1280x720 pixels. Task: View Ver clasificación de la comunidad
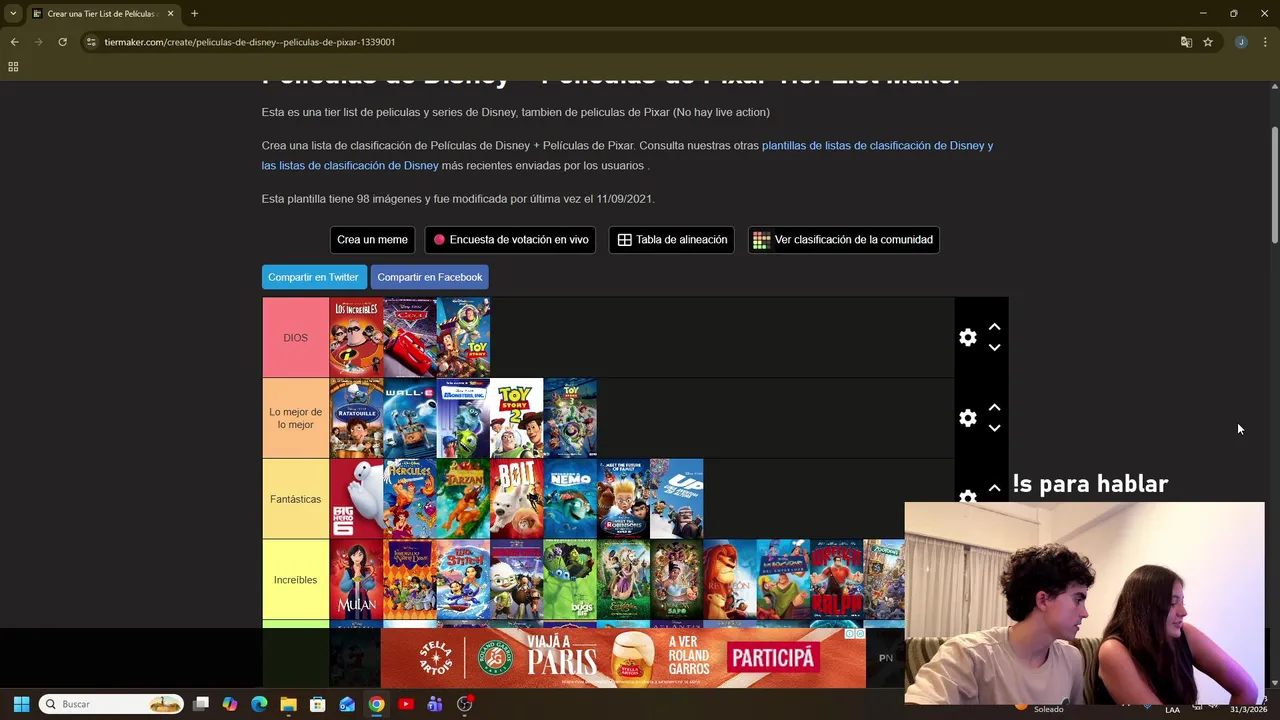[843, 240]
